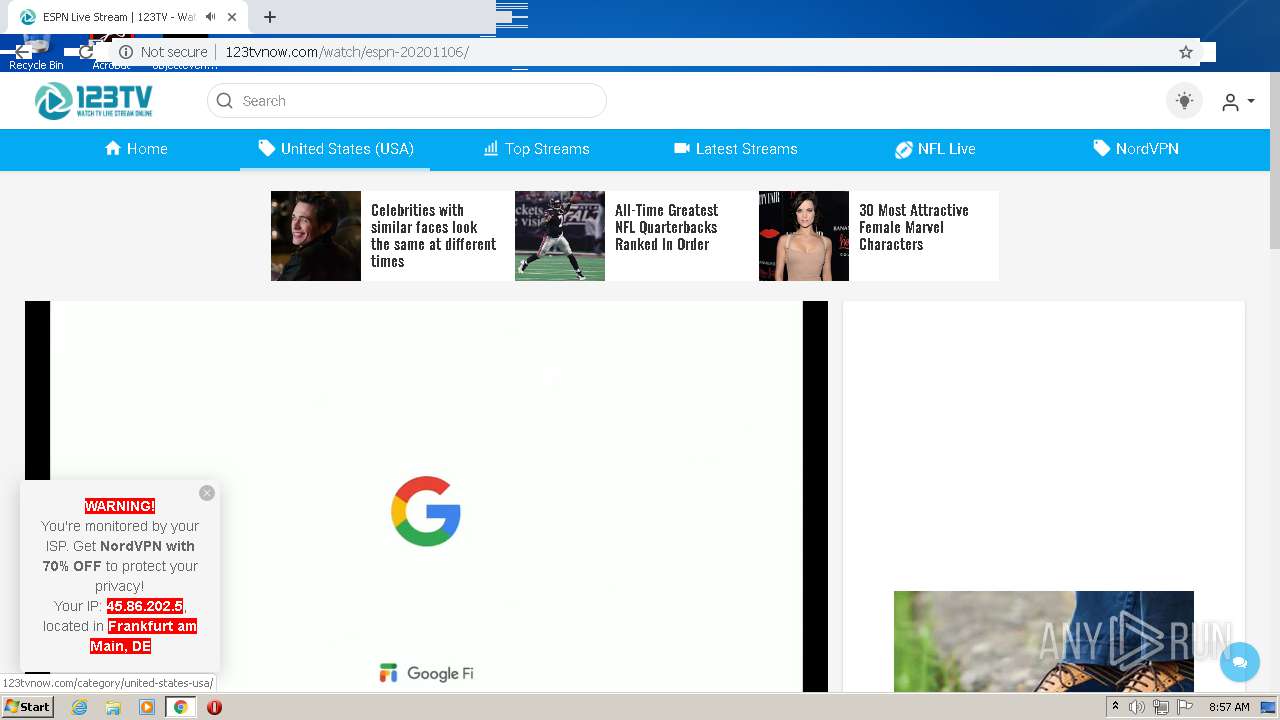Screen dimensions: 1280x720
Task: Show hidden tray icons arrow
Action: point(1115,706)
